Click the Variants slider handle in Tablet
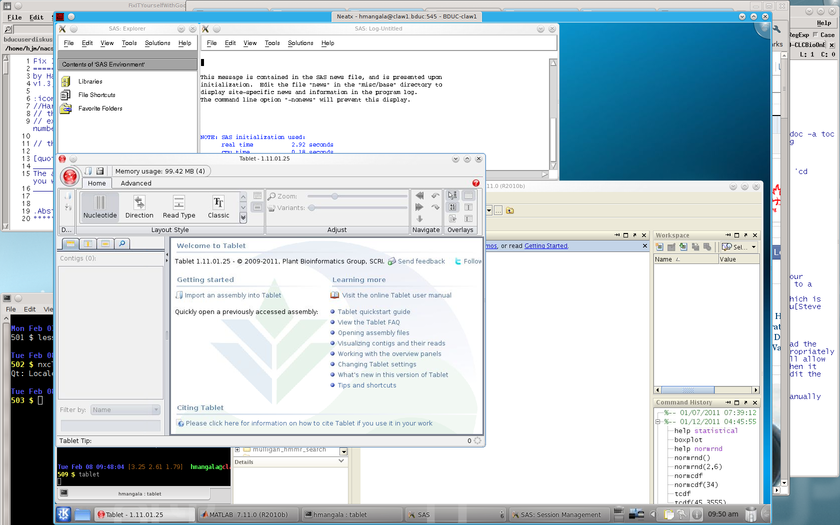Viewport: 840px width, 525px height. (x=311, y=208)
